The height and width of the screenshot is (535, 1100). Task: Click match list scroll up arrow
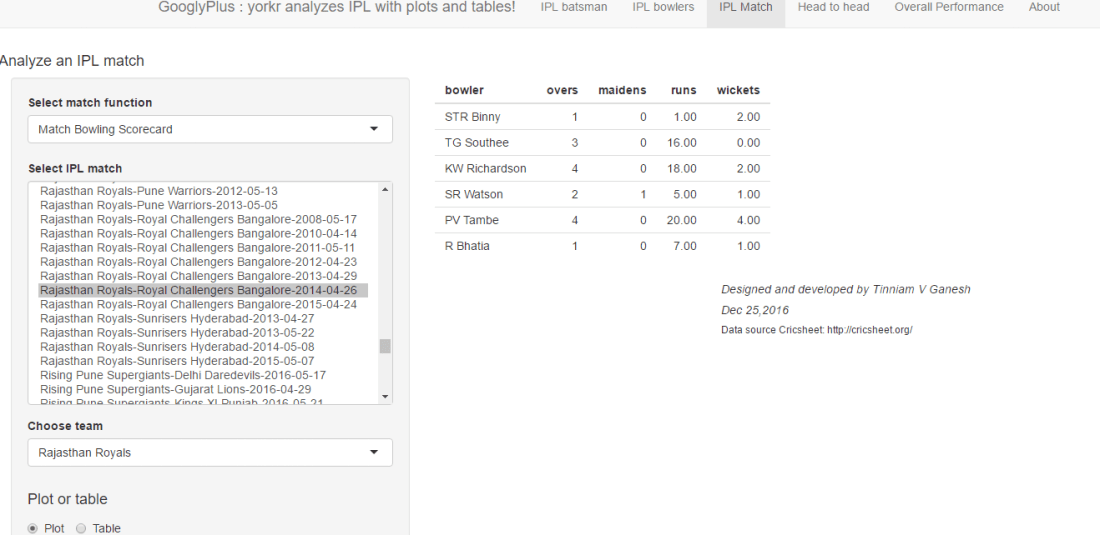385,188
